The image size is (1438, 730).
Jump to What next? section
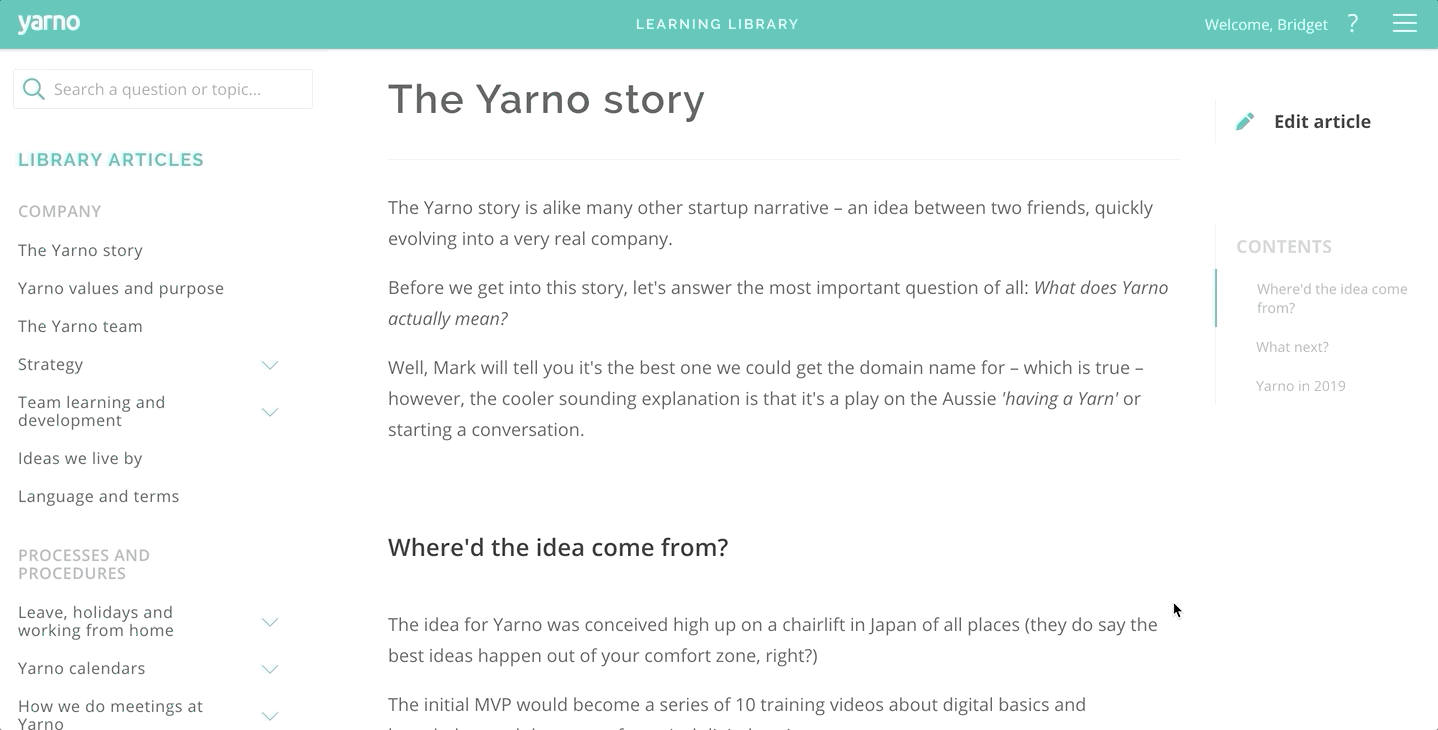1292,347
